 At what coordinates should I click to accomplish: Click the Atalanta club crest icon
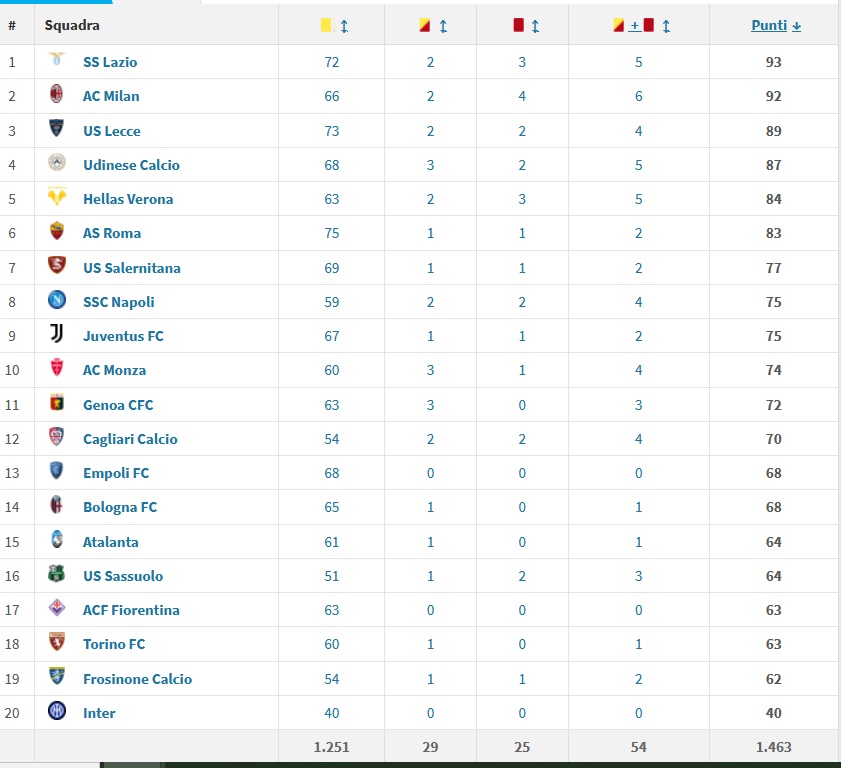click(57, 540)
